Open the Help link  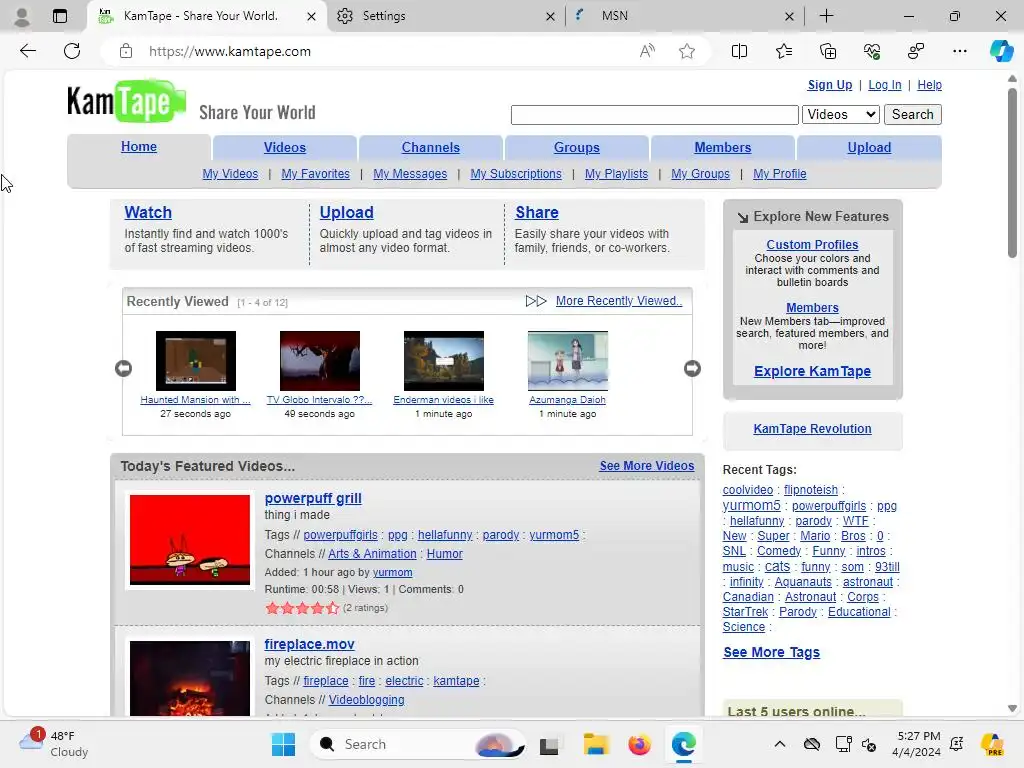point(929,85)
